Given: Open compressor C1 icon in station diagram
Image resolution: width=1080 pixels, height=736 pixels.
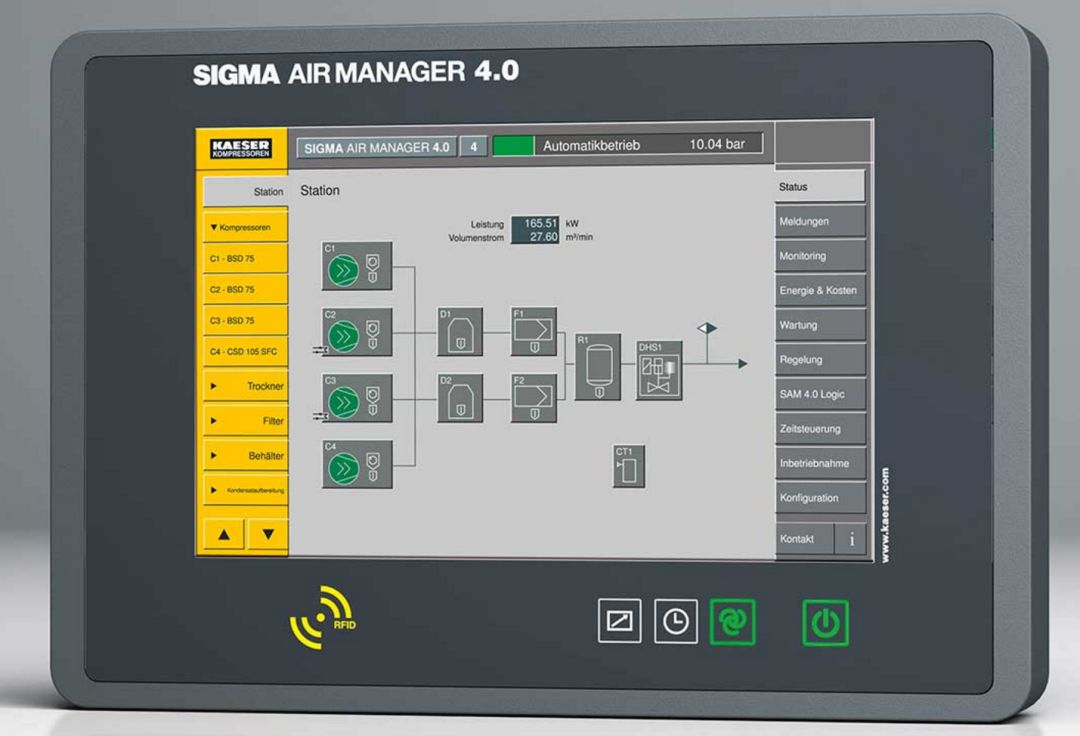Looking at the screenshot, I should point(357,266).
